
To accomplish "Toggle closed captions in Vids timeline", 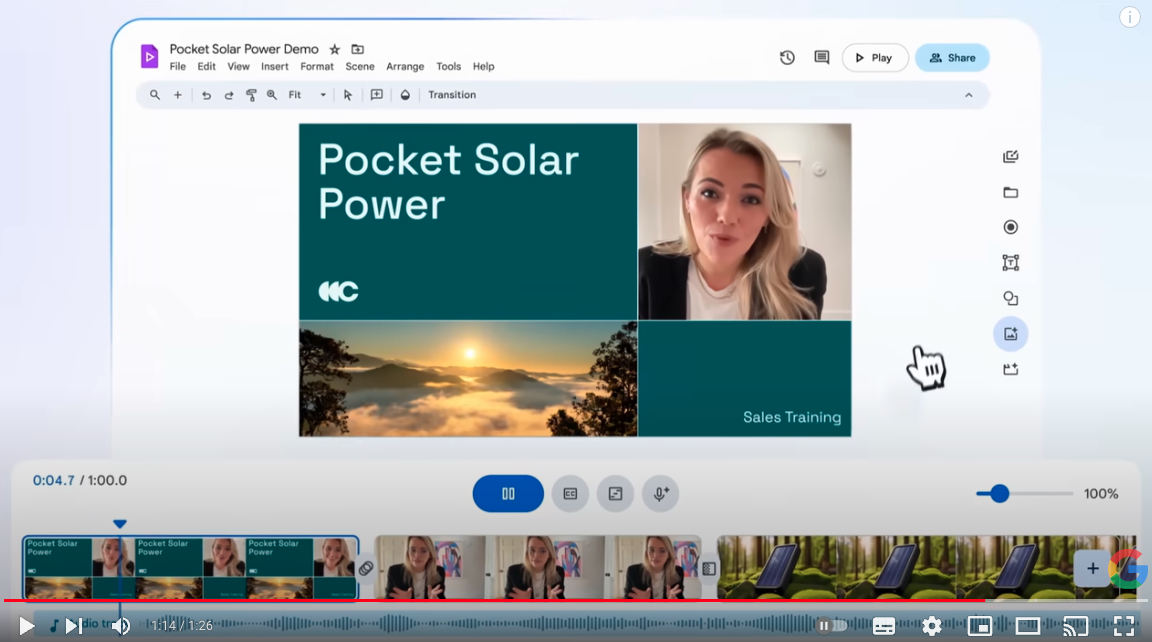I will click(570, 493).
